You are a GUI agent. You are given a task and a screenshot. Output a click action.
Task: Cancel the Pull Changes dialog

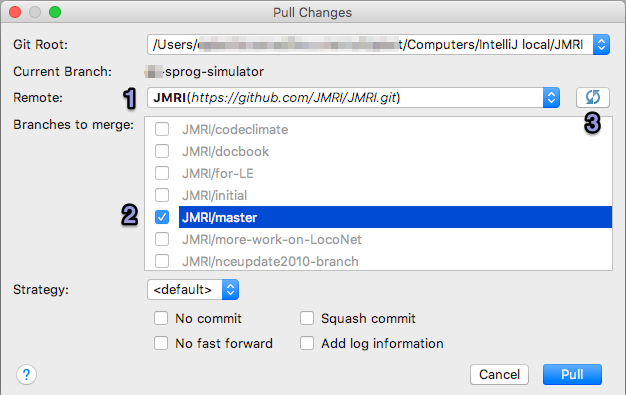pos(499,375)
